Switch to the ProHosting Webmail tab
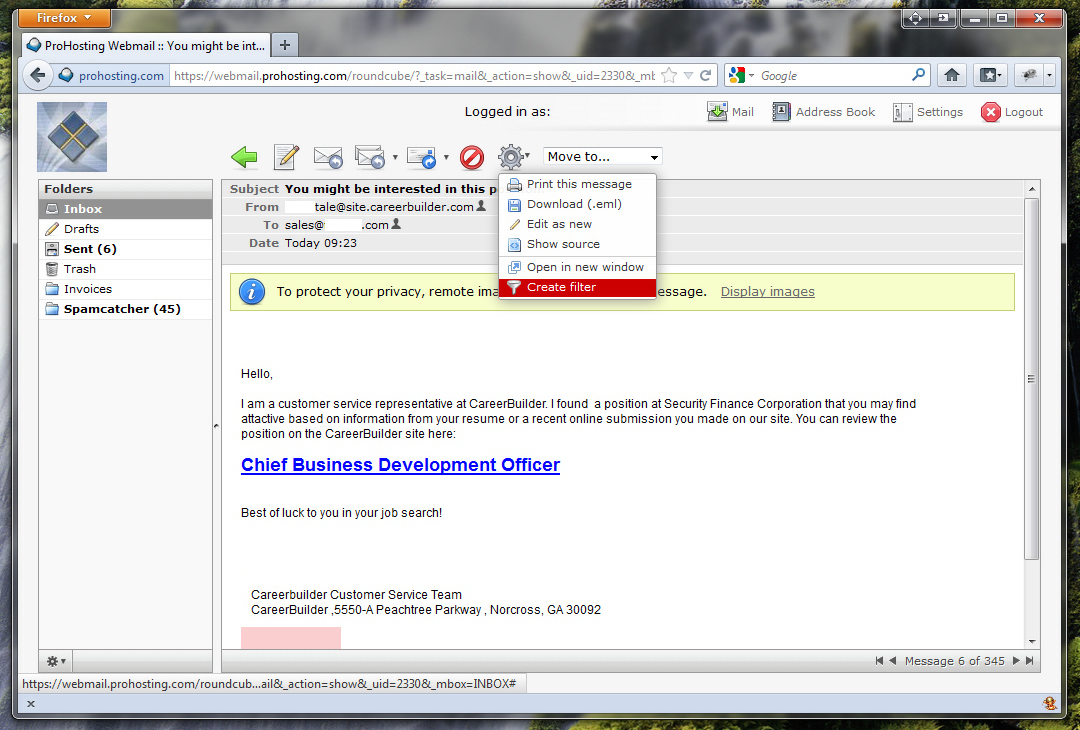This screenshot has width=1080, height=730. [146, 45]
